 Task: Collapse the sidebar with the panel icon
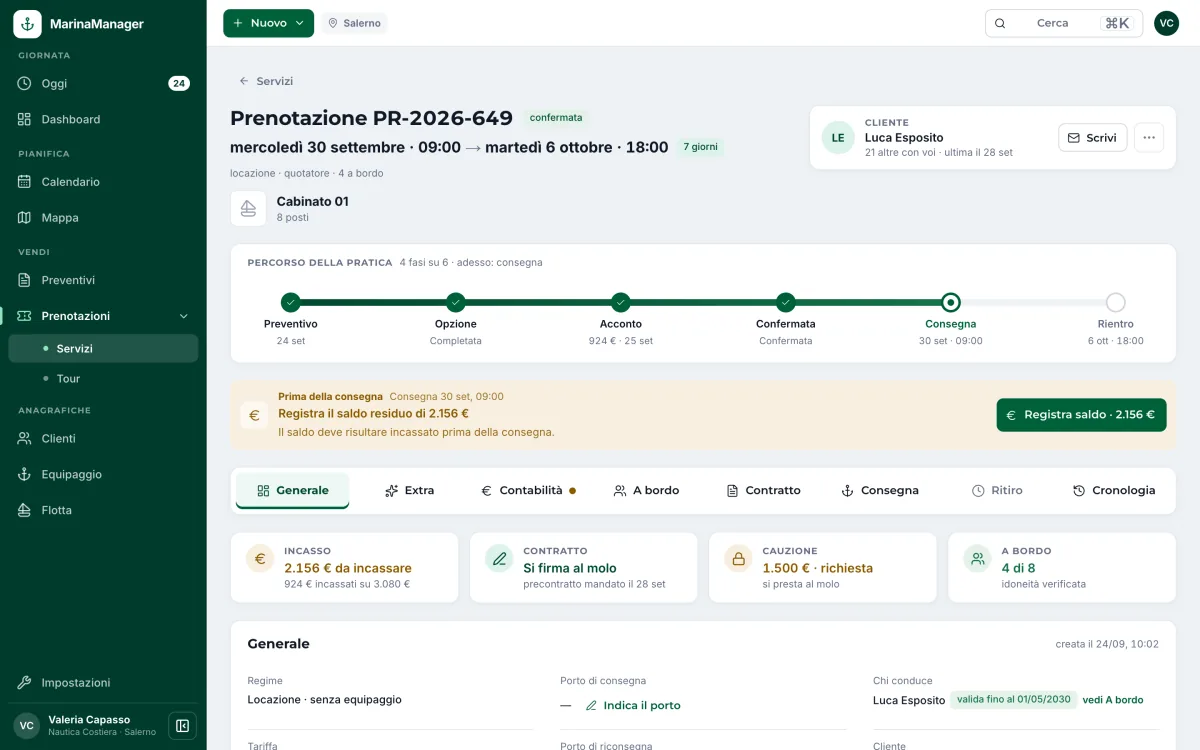click(x=182, y=726)
